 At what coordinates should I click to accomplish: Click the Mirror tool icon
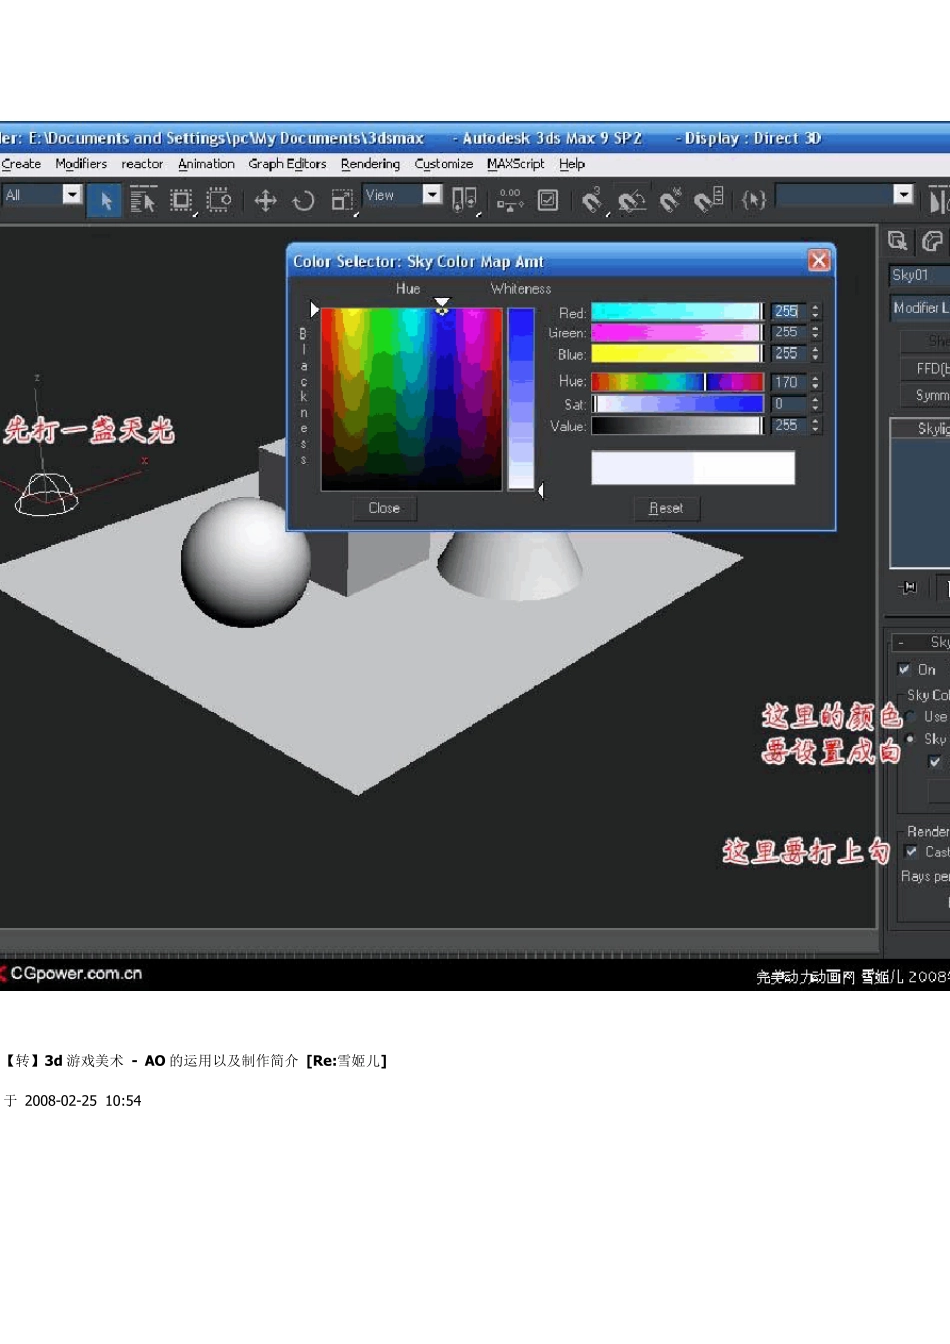click(x=938, y=201)
